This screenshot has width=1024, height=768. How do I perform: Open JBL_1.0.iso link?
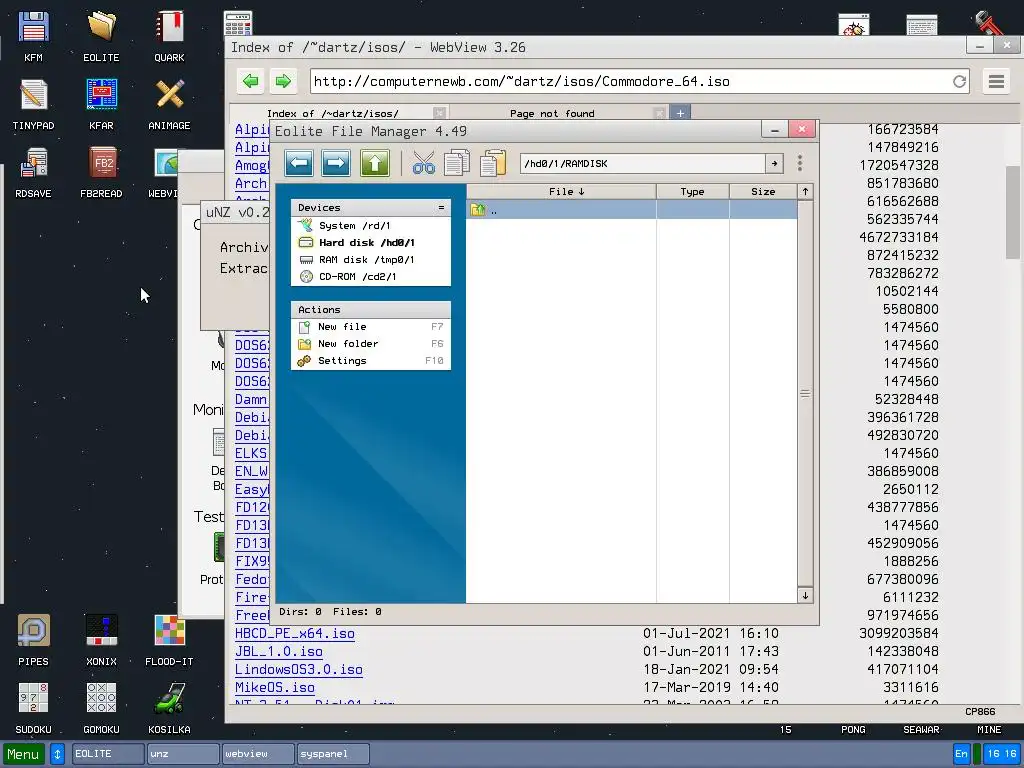(x=279, y=651)
